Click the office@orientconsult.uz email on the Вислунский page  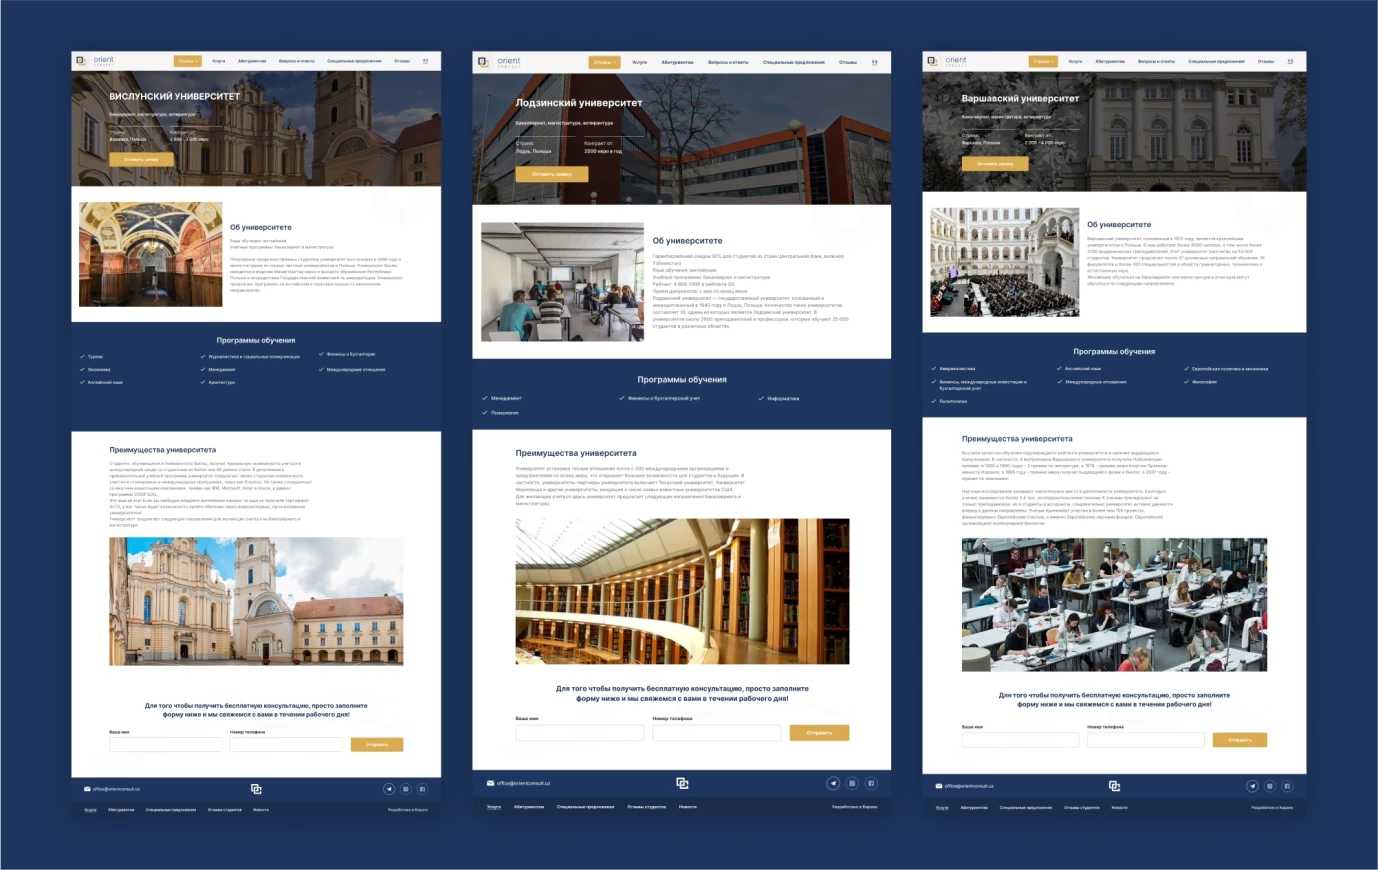117,789
